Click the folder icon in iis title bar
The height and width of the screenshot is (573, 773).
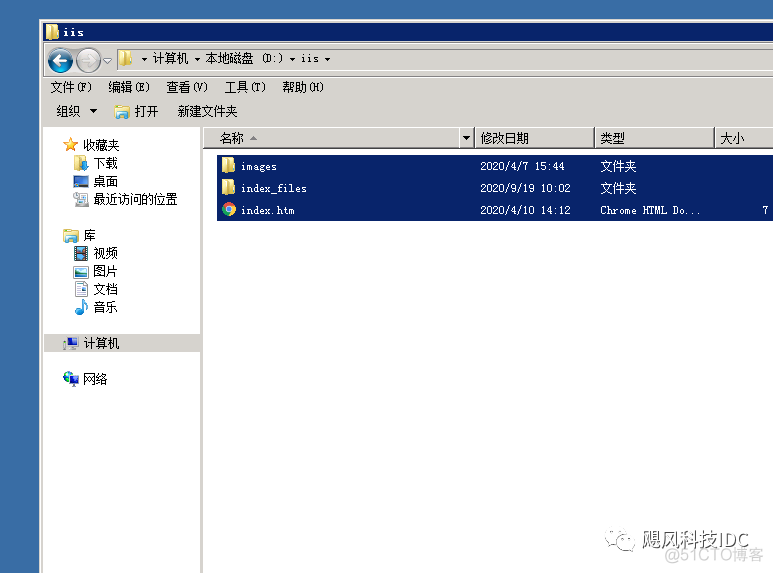[52, 32]
